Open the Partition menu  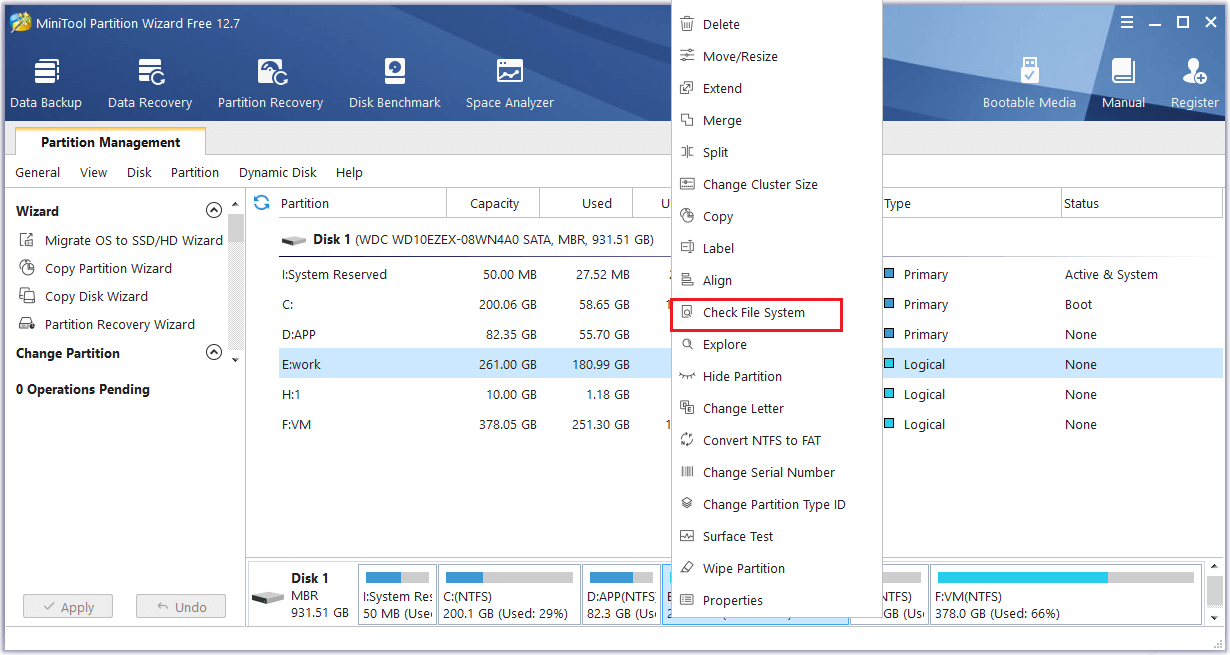click(195, 172)
